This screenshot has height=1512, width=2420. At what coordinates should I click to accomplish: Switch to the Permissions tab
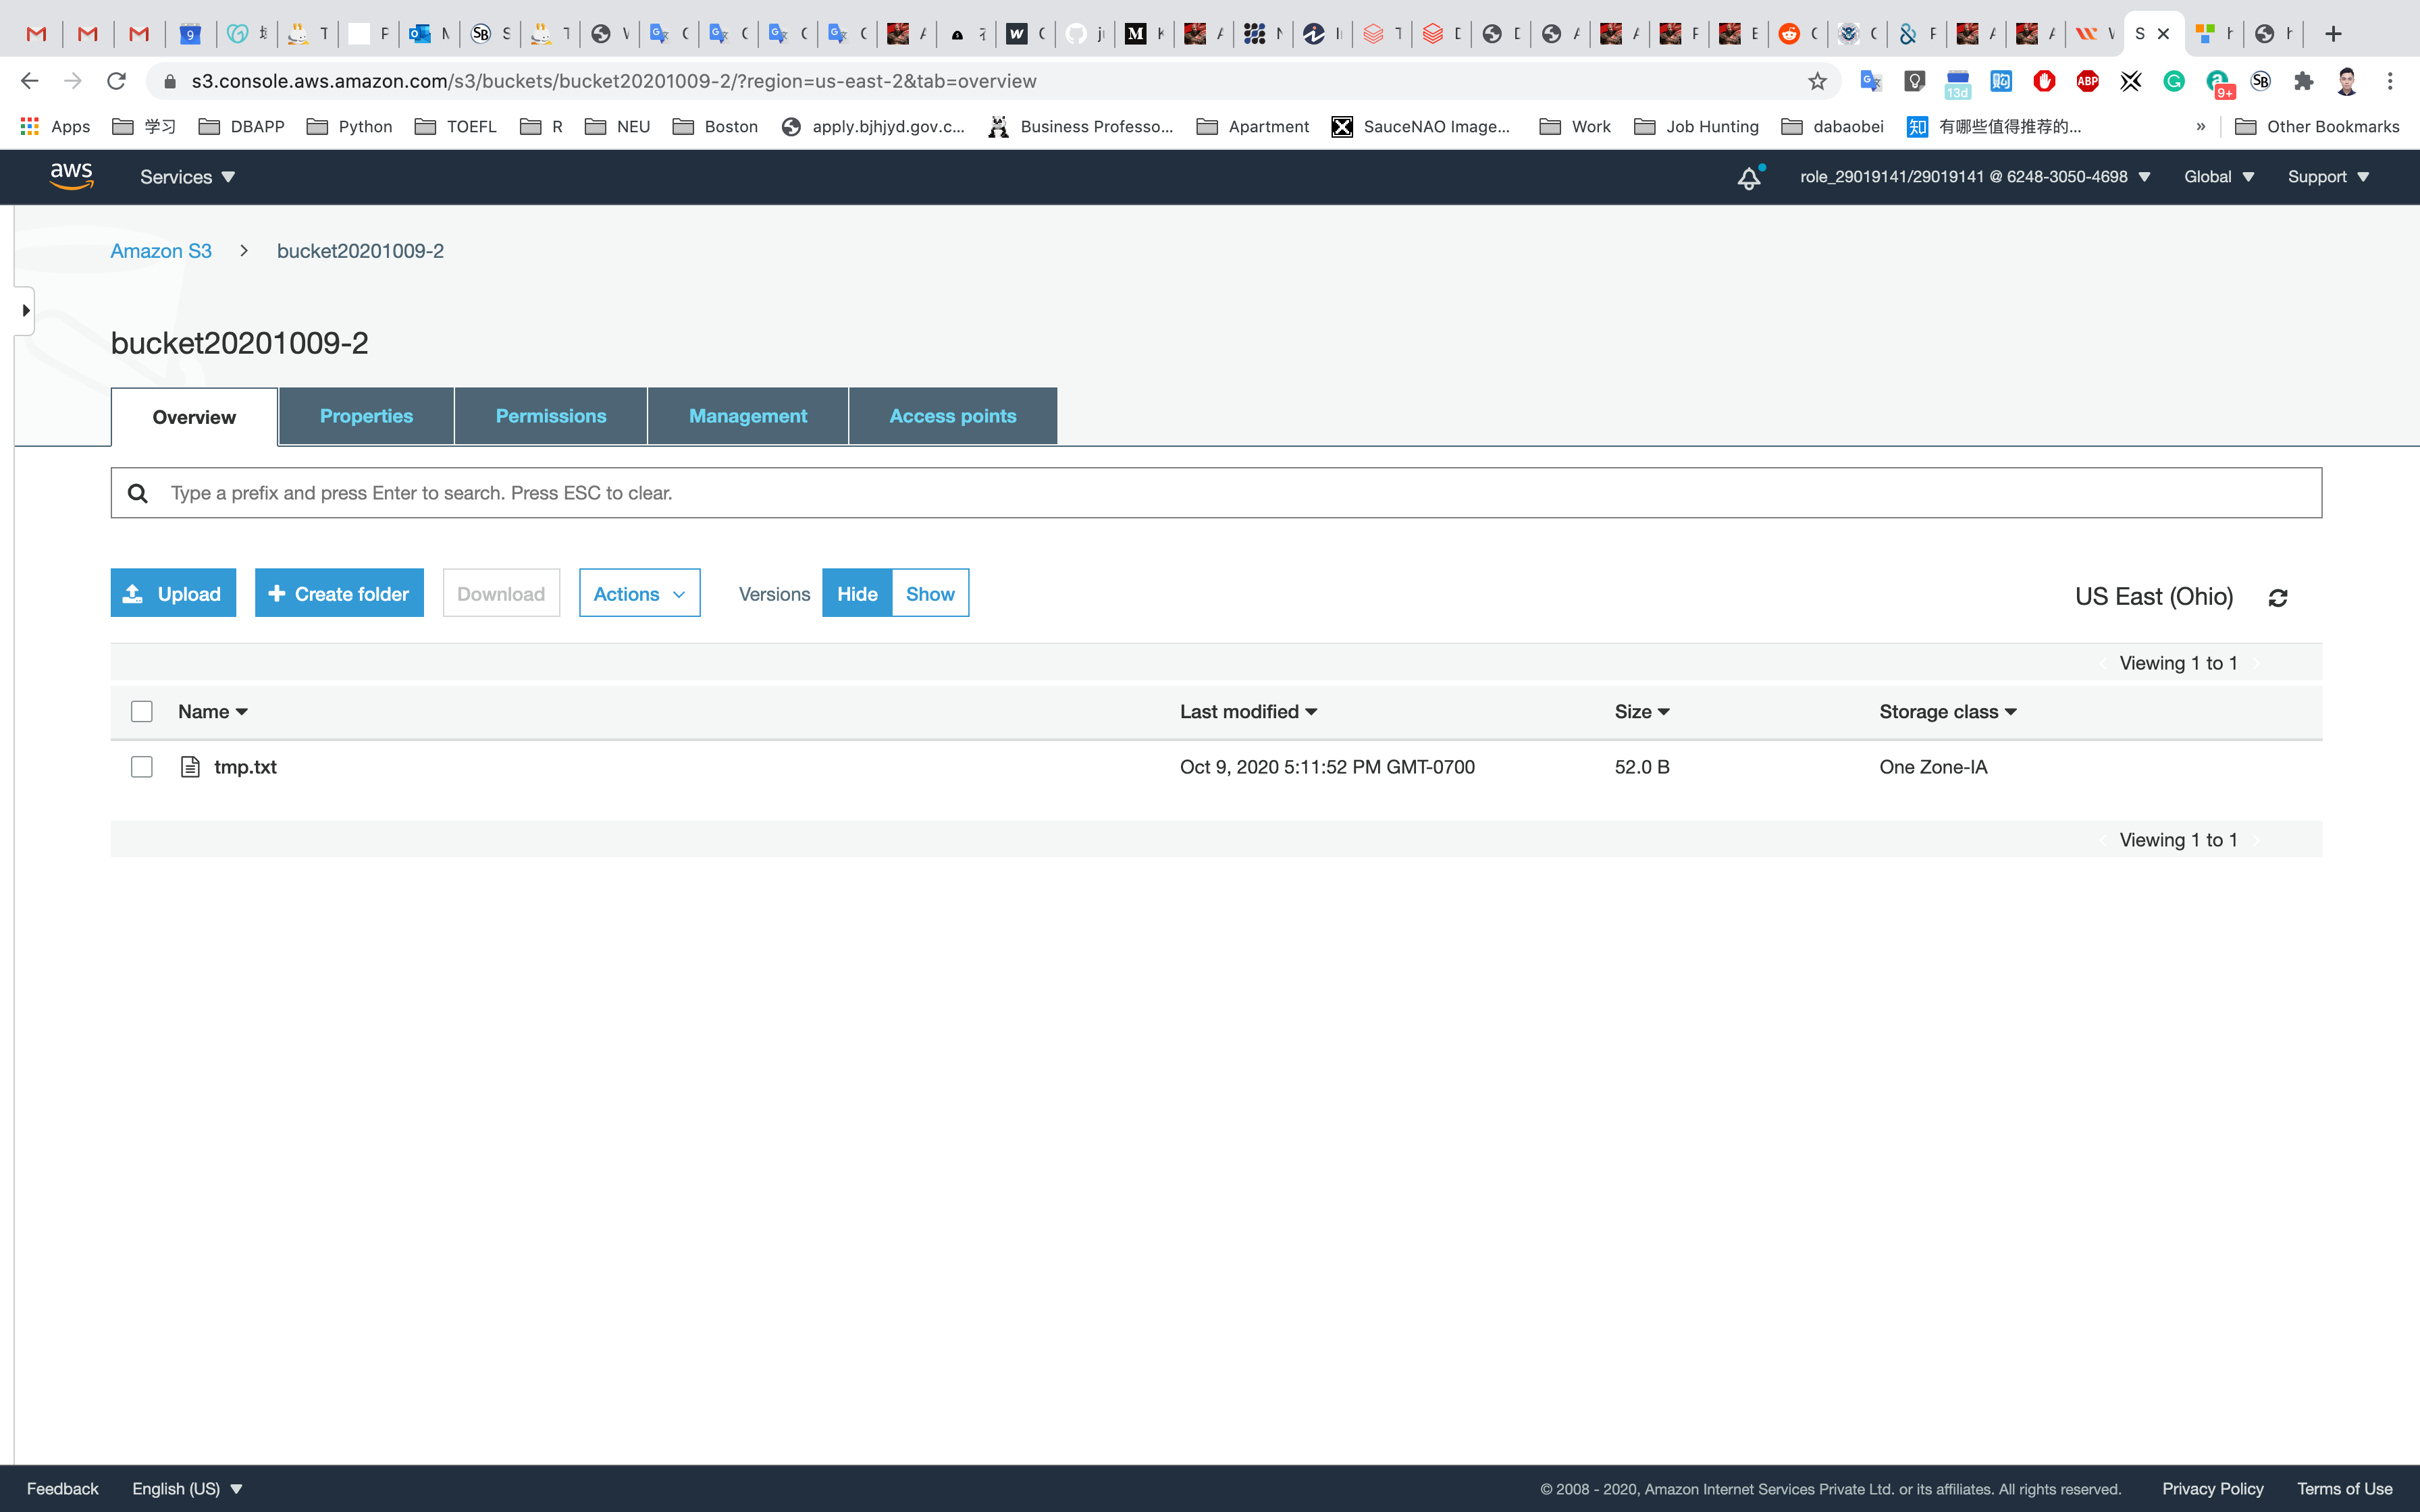point(550,416)
